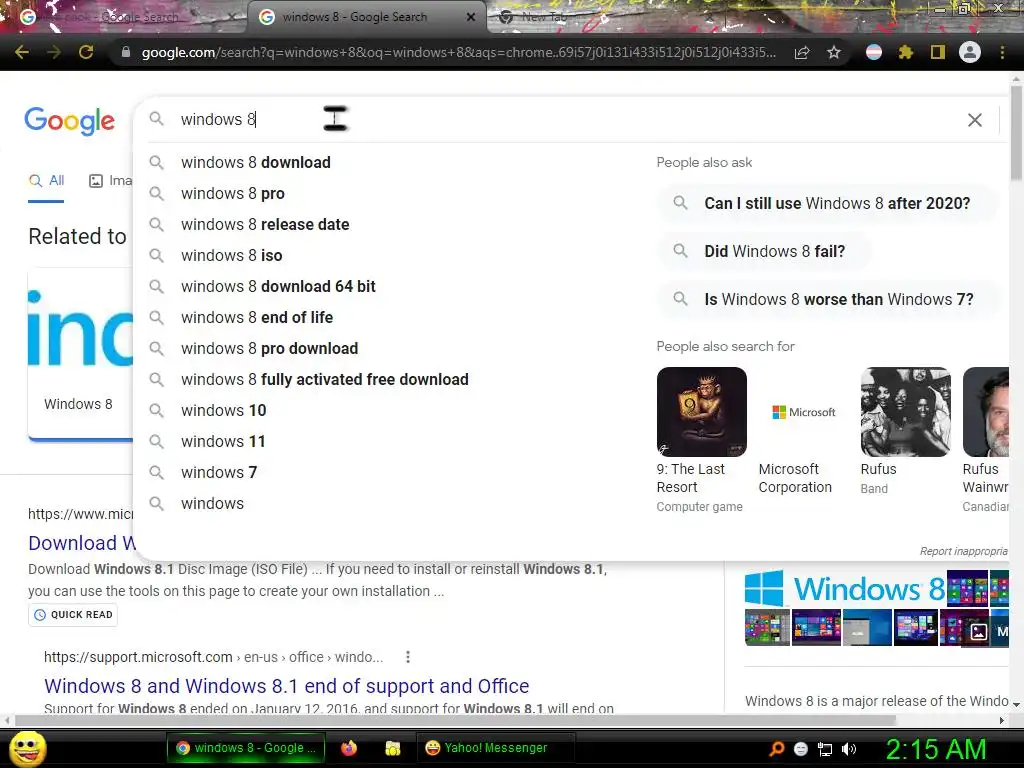This screenshot has width=1024, height=768.
Task: Clear the search box with the X
Action: 974,120
